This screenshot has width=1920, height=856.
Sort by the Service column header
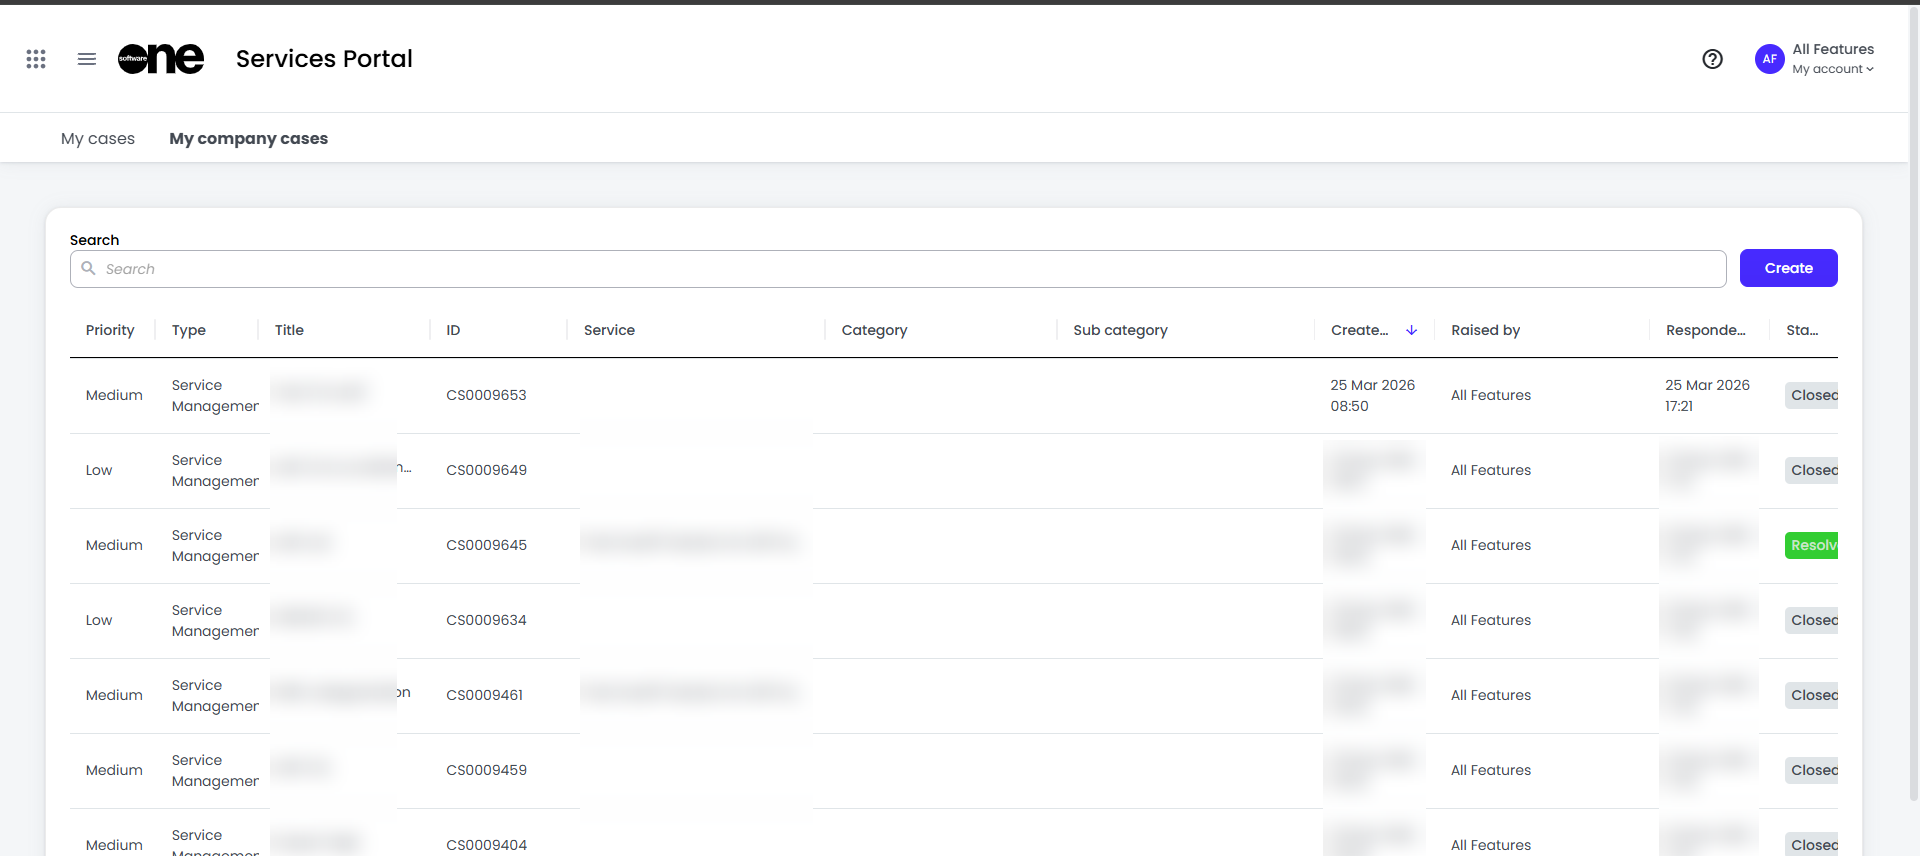(x=609, y=330)
